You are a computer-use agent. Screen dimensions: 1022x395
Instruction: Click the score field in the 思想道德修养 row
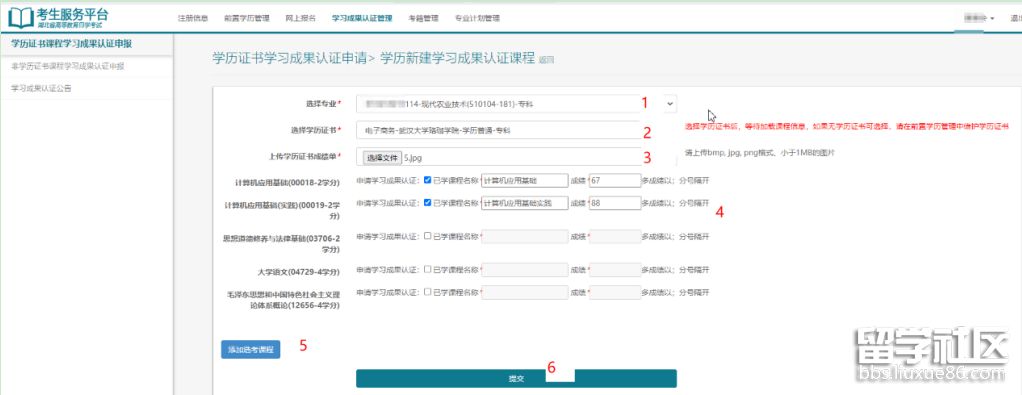point(615,237)
